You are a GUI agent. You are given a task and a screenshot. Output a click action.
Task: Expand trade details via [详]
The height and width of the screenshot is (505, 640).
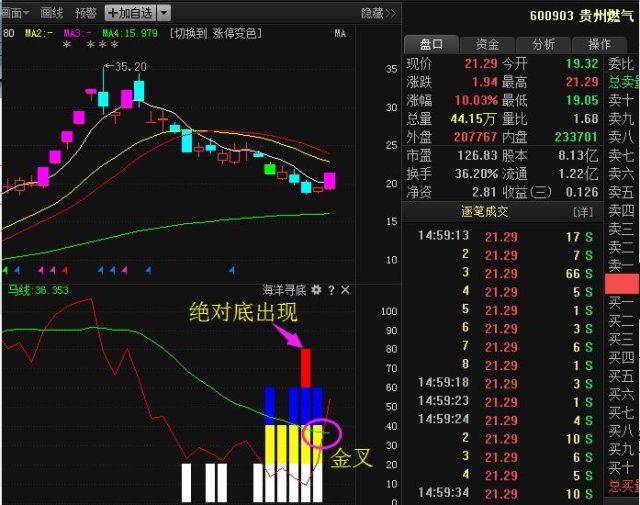point(582,212)
